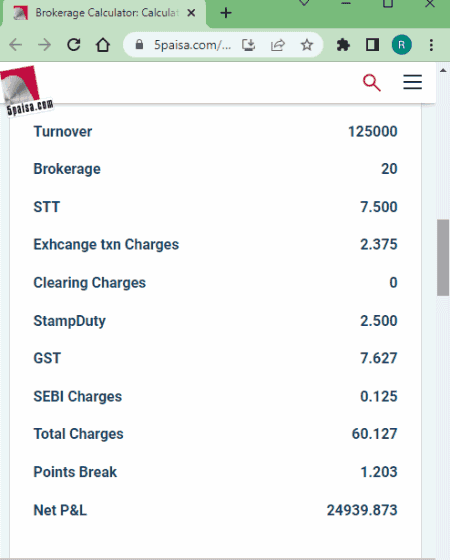Open Chrome three-dot menu
The height and width of the screenshot is (560, 450).
[431, 45]
